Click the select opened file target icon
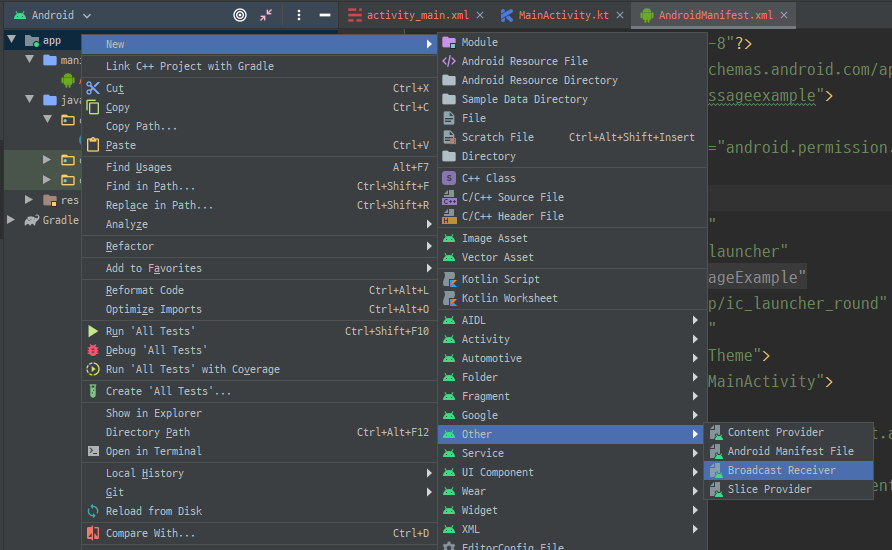The image size is (892, 550). pos(240,15)
